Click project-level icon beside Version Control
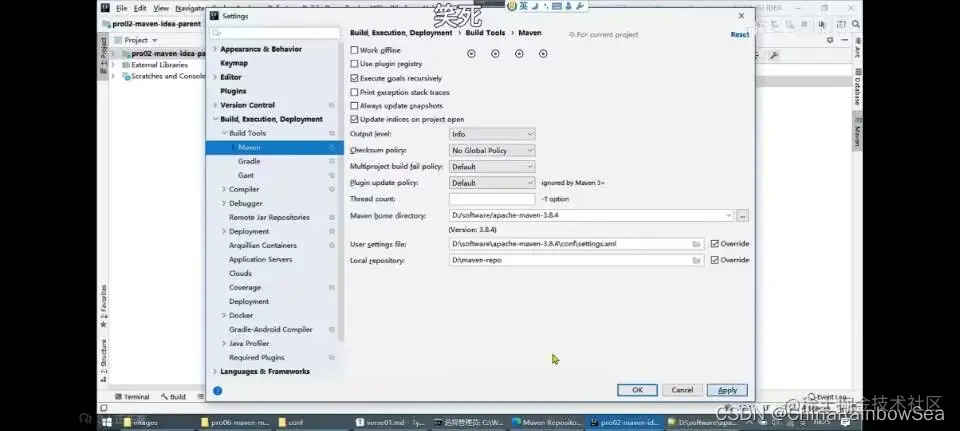Screen dimensions: 960x431 click(x=332, y=105)
